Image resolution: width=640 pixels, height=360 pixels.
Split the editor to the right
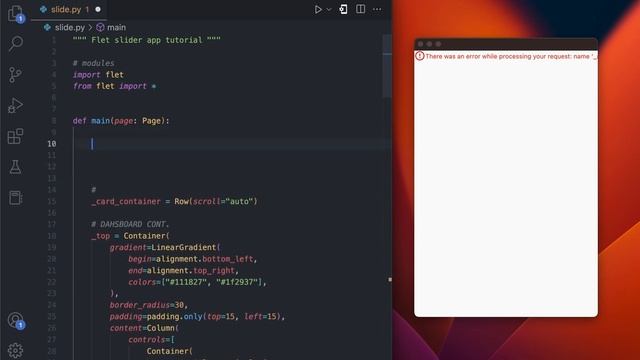(x=360, y=9)
